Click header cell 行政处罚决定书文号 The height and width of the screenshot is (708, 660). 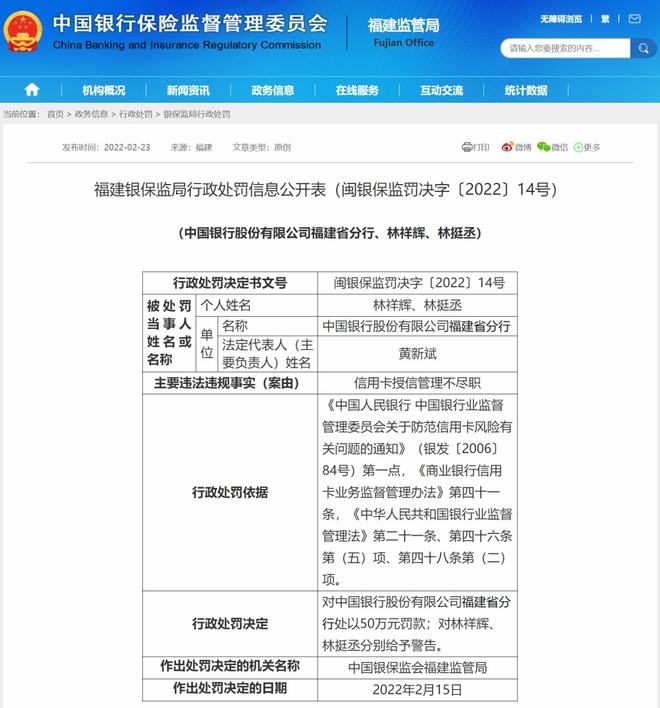(230, 283)
